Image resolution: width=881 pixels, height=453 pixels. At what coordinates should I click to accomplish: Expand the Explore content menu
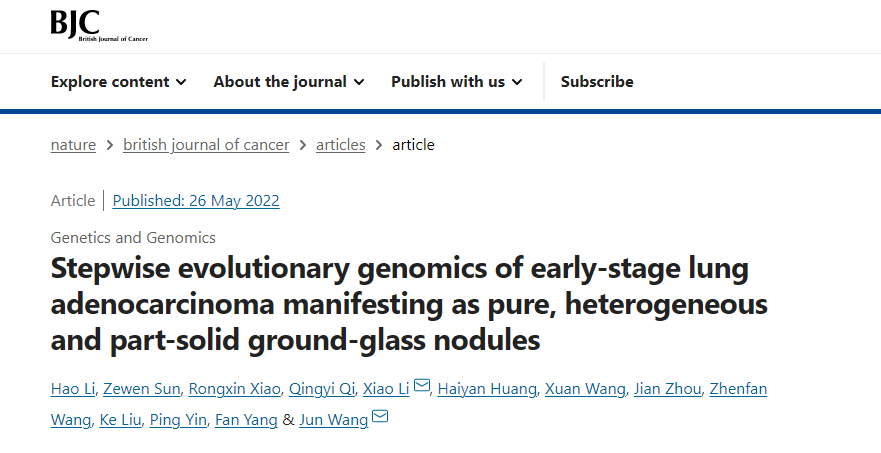pyautogui.click(x=118, y=82)
